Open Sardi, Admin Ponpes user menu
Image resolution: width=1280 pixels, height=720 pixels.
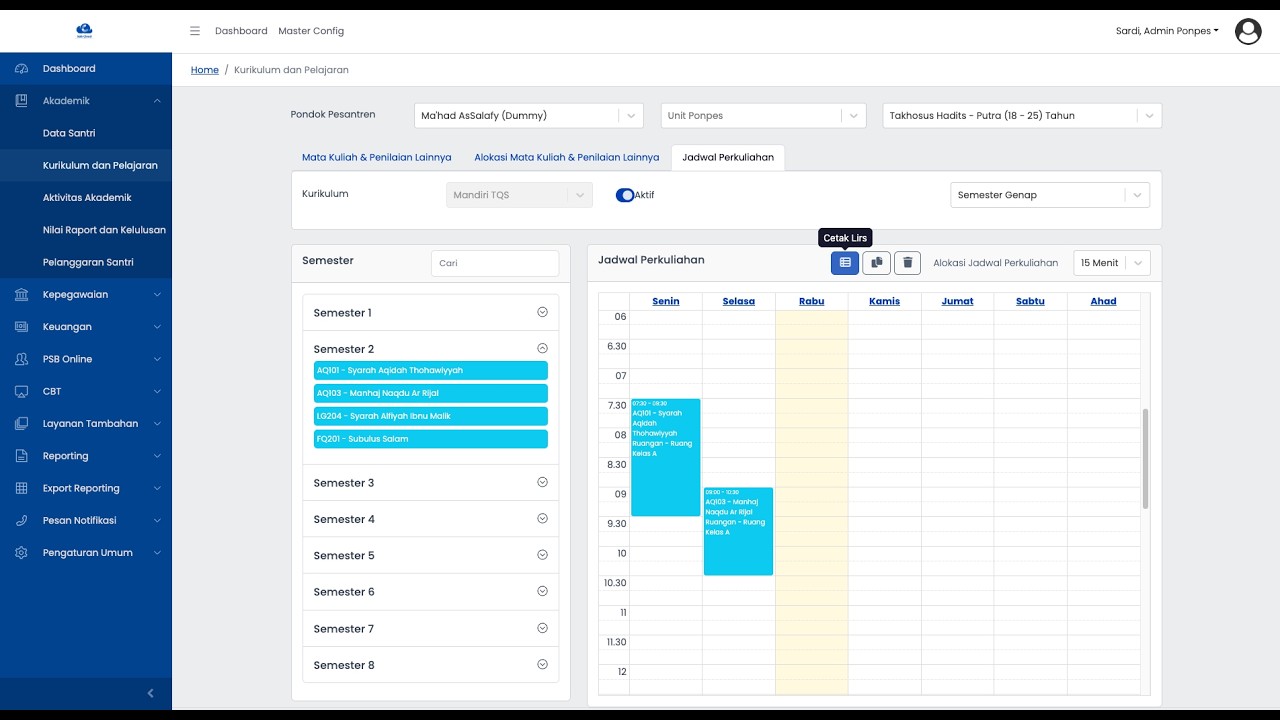(x=1167, y=31)
